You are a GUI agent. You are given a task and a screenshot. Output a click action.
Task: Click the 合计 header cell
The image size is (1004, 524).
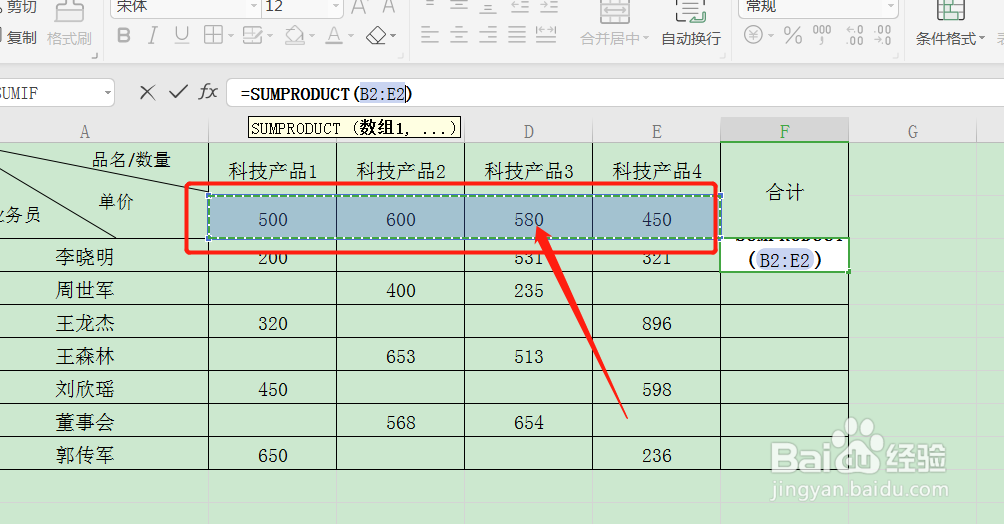click(x=784, y=191)
